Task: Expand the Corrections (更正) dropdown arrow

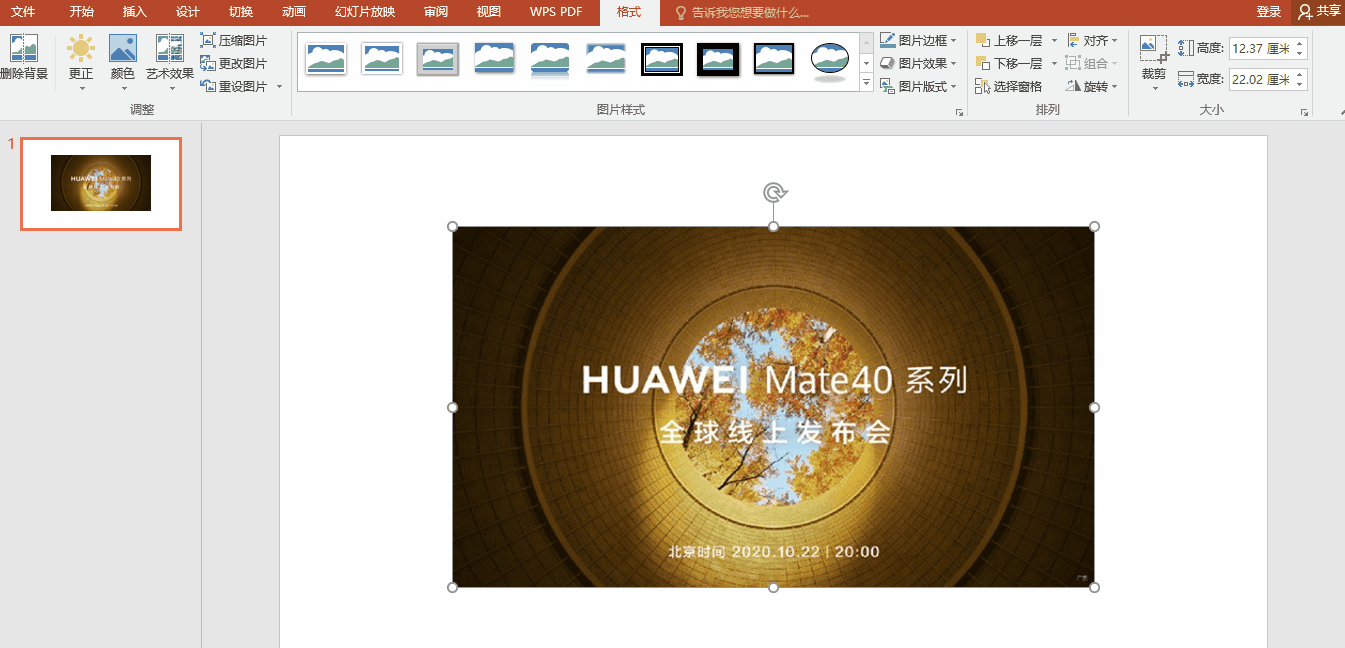Action: pos(81,88)
